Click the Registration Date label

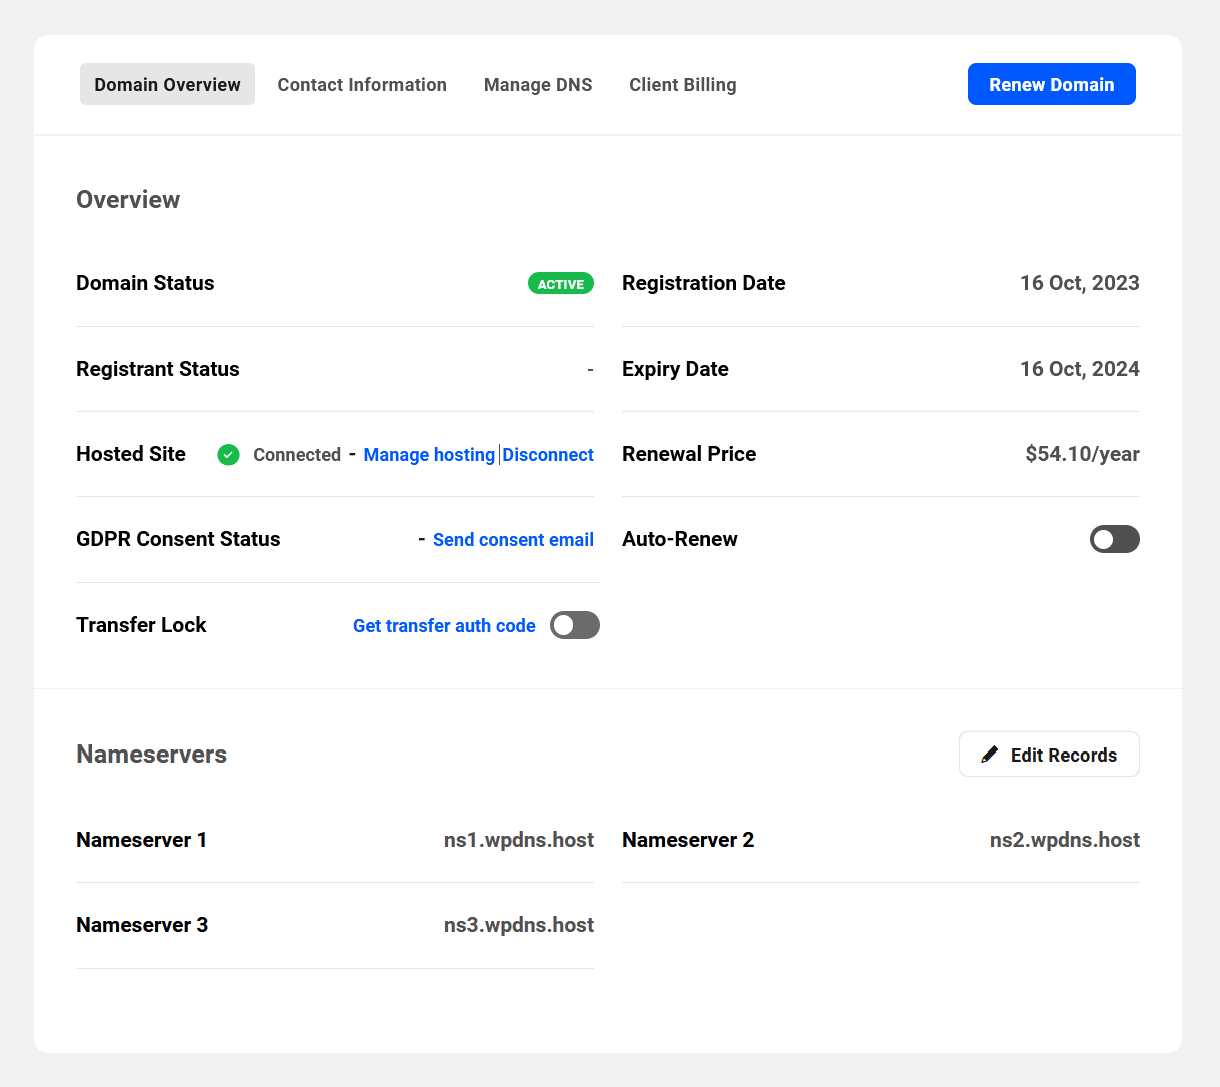coord(704,283)
